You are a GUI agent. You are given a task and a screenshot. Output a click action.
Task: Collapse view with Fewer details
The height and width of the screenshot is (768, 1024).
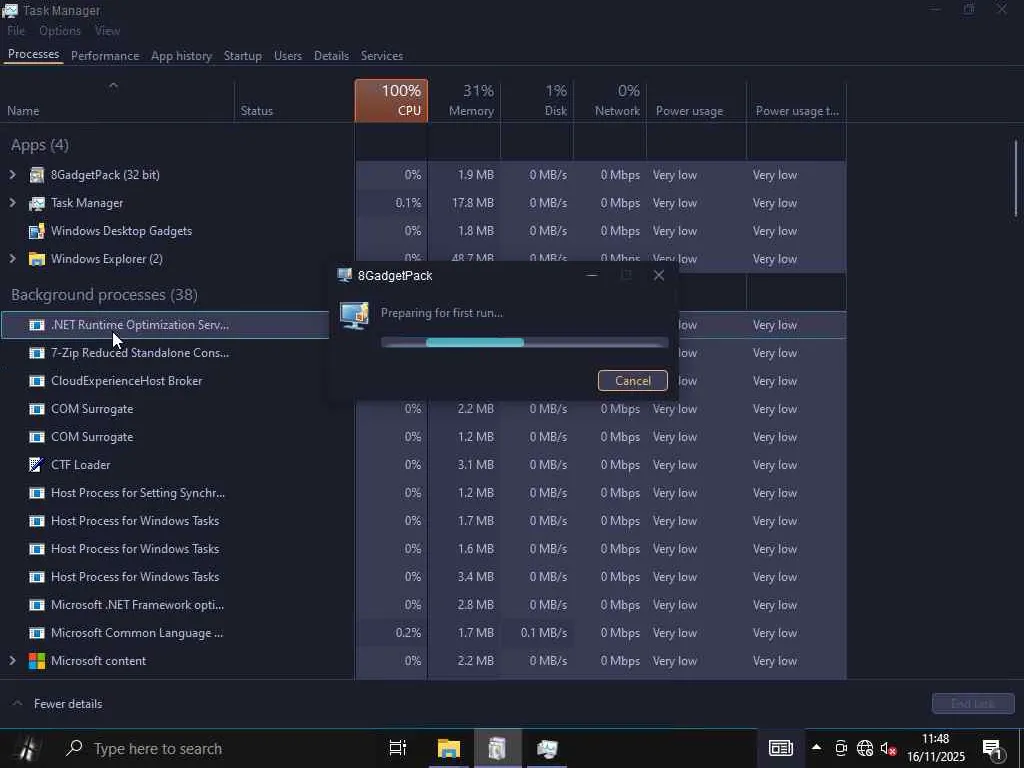(57, 704)
